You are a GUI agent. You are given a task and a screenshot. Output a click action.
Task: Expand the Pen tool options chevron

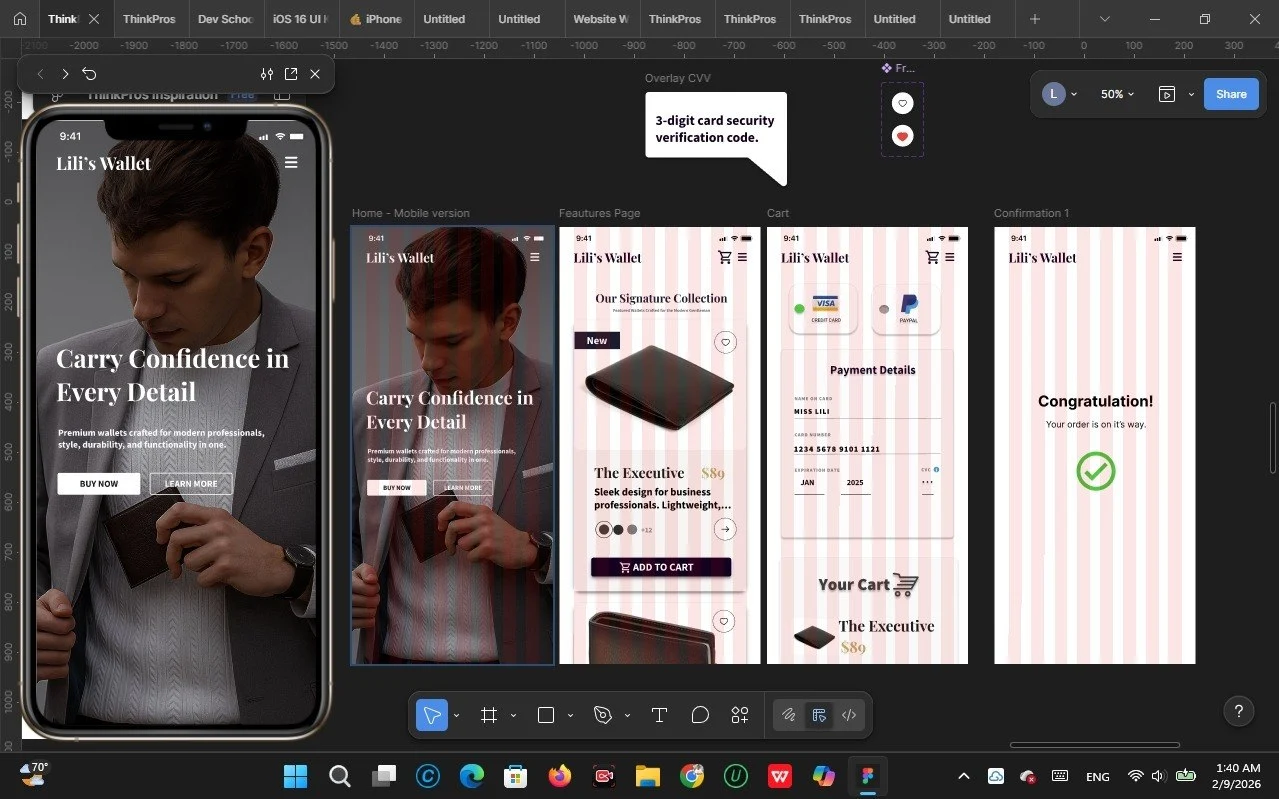627,716
